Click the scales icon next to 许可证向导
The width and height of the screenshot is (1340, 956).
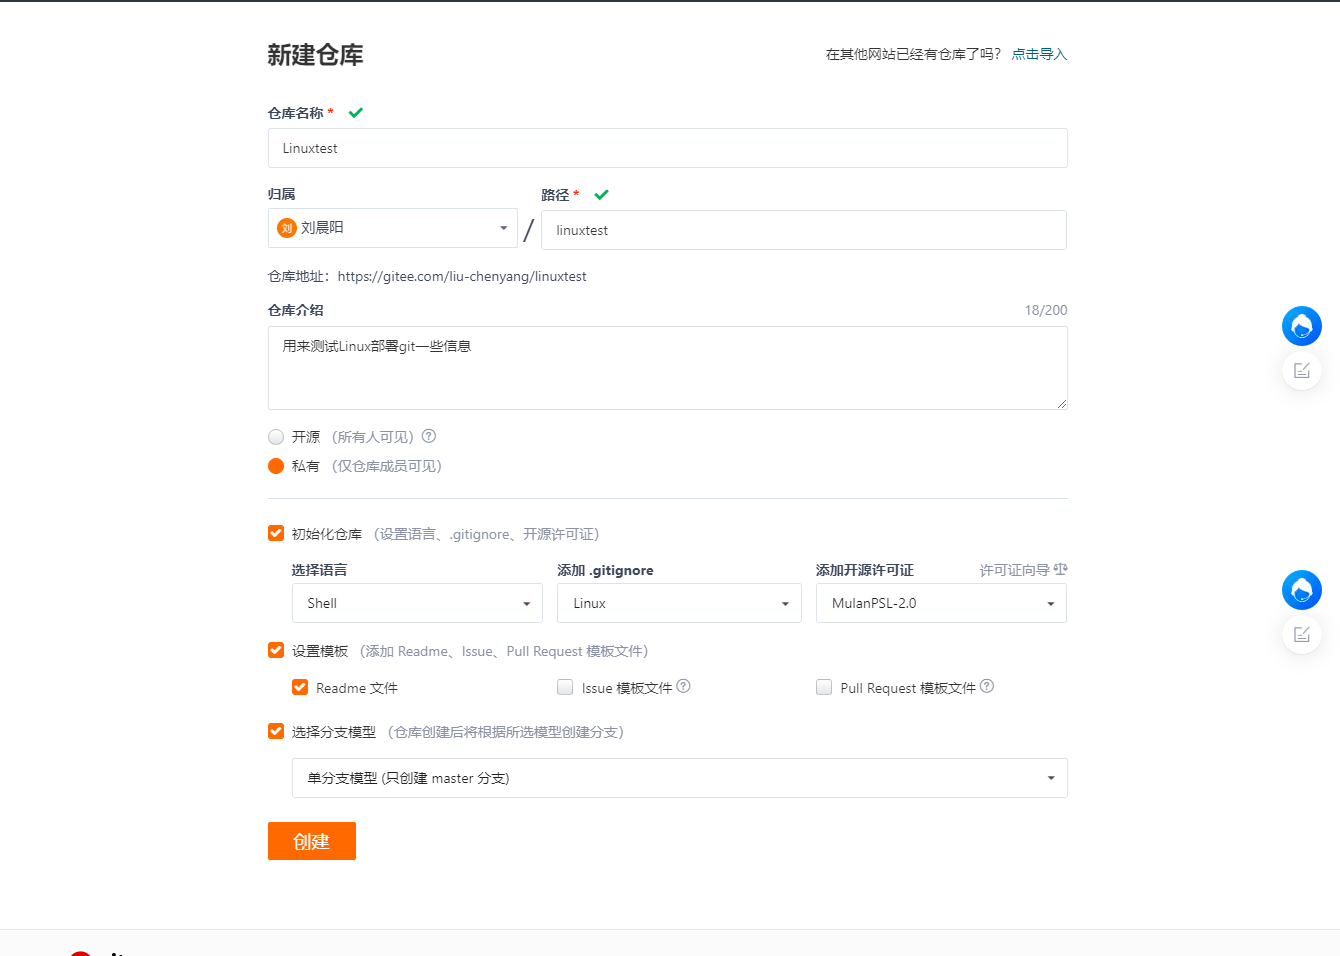tap(1061, 569)
